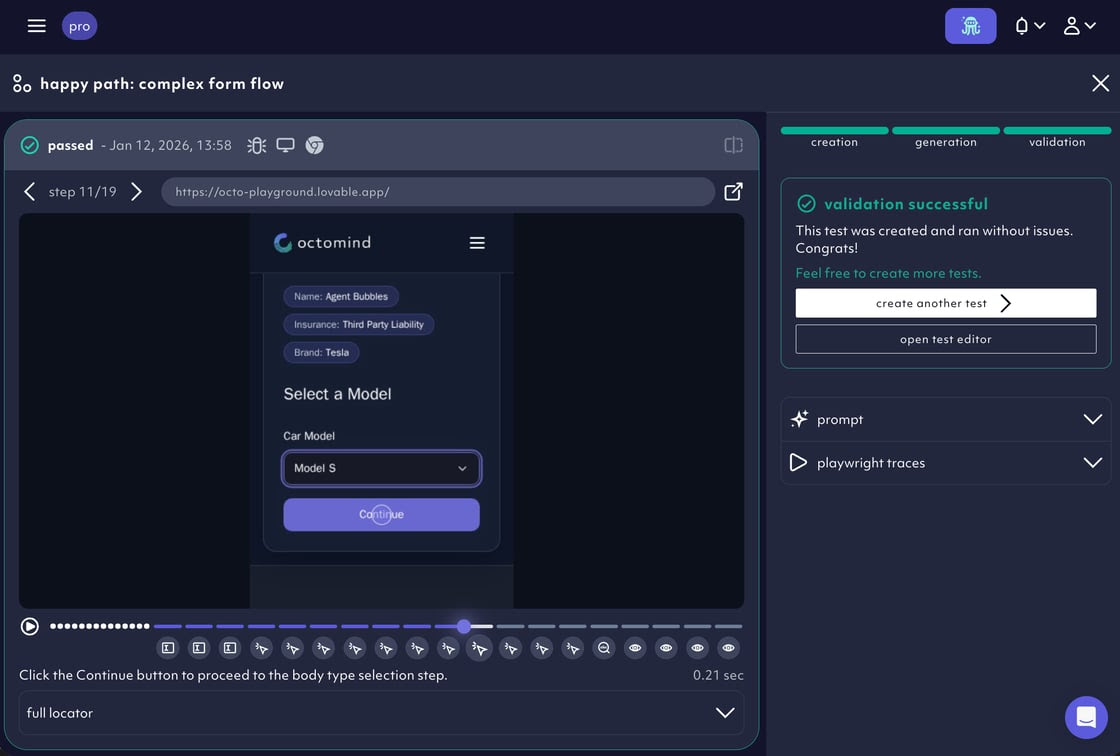Open the Car Model dropdown
1120x756 pixels.
pos(381,468)
